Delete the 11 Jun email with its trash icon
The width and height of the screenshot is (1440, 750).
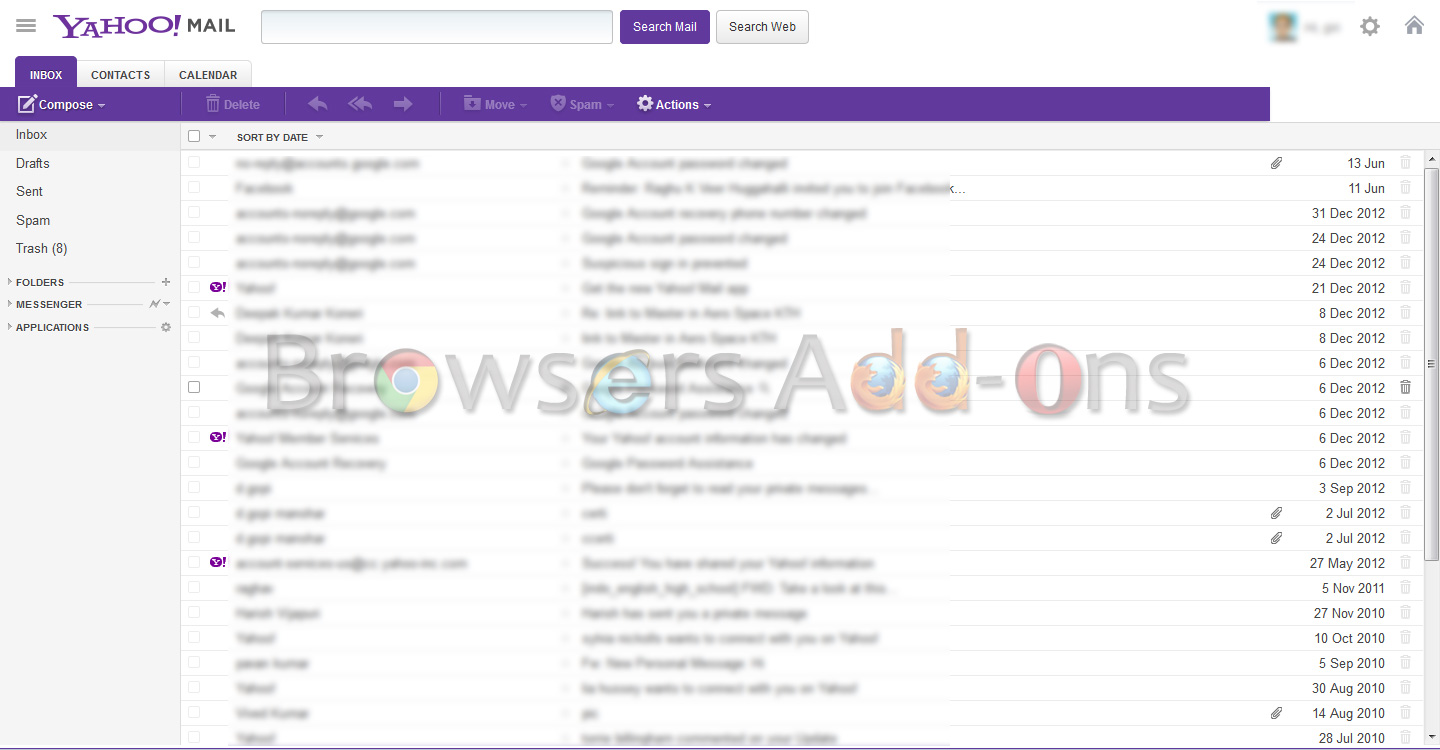tap(1406, 187)
